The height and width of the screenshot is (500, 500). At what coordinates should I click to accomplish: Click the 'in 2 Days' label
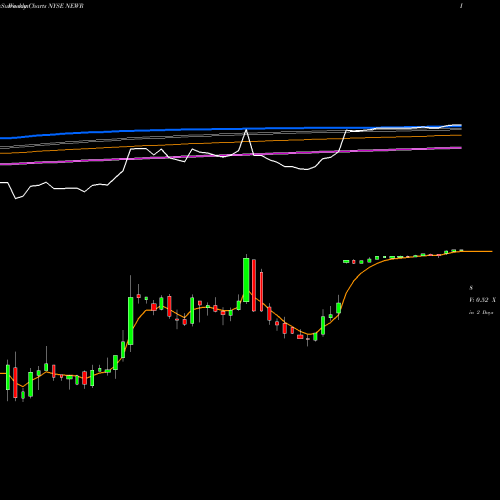(481, 312)
